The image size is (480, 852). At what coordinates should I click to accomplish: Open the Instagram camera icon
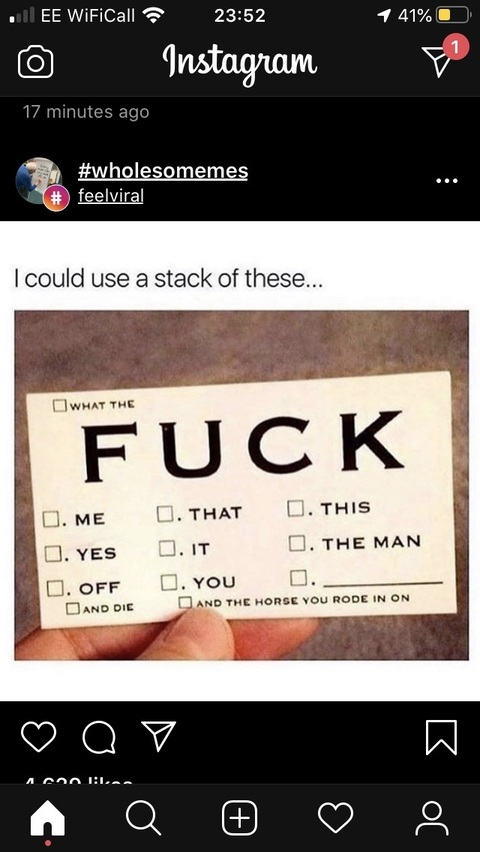[36, 63]
